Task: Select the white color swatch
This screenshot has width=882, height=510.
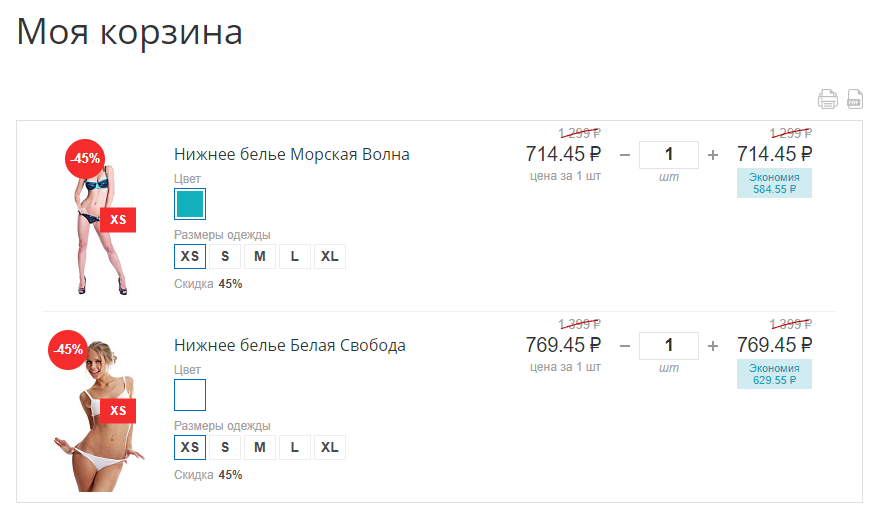Action: coord(190,395)
